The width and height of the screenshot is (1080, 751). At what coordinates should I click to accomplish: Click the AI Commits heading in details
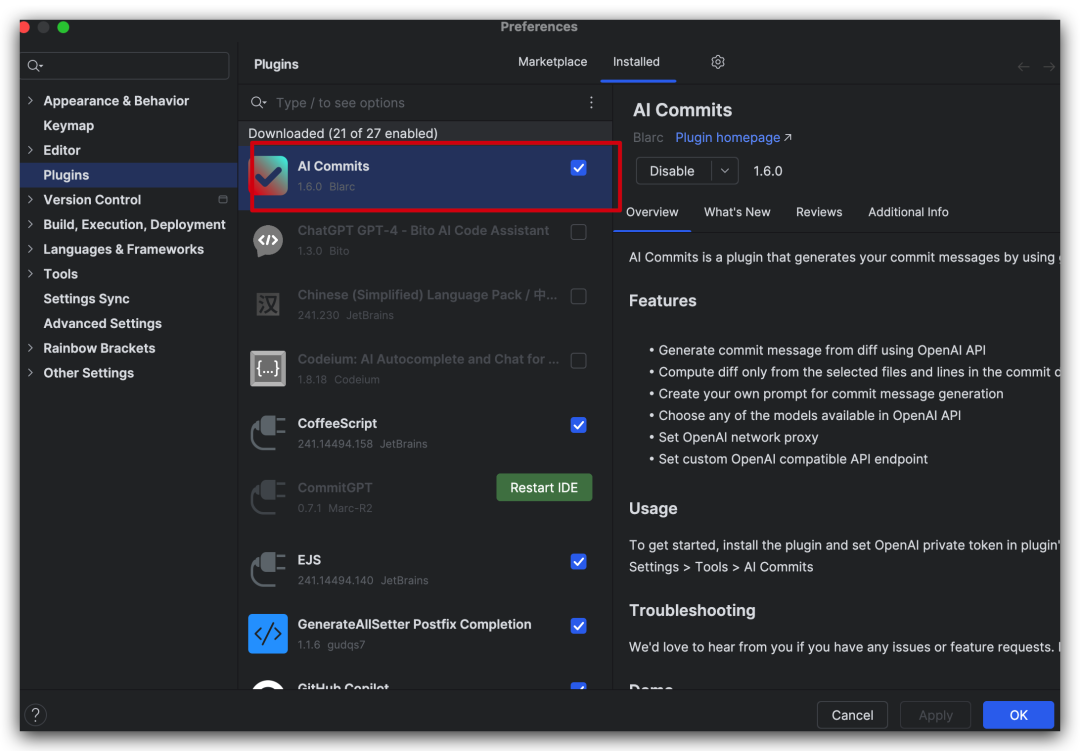click(682, 110)
